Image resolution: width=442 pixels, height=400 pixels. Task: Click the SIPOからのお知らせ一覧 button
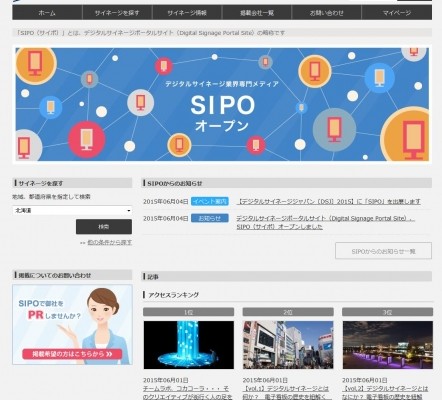tap(383, 251)
